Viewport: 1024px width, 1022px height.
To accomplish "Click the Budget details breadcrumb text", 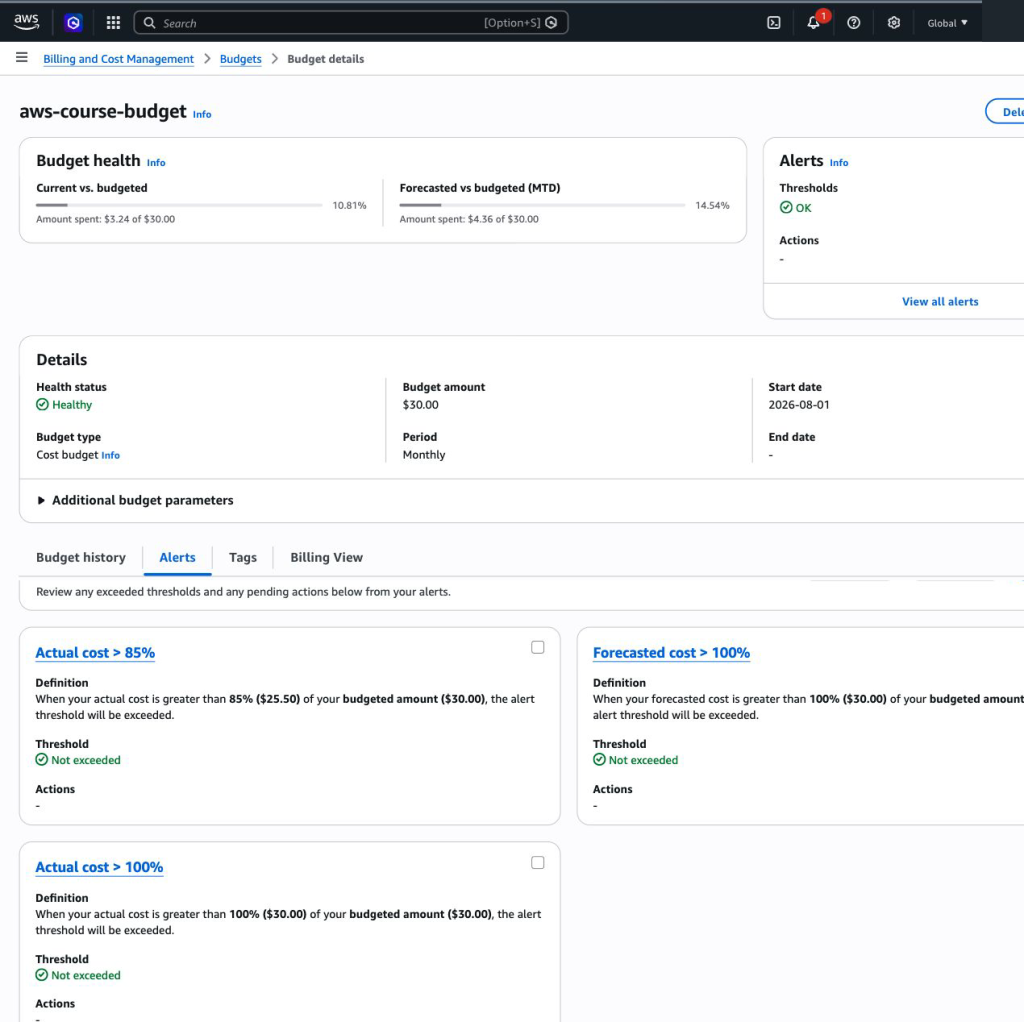I will [x=326, y=59].
